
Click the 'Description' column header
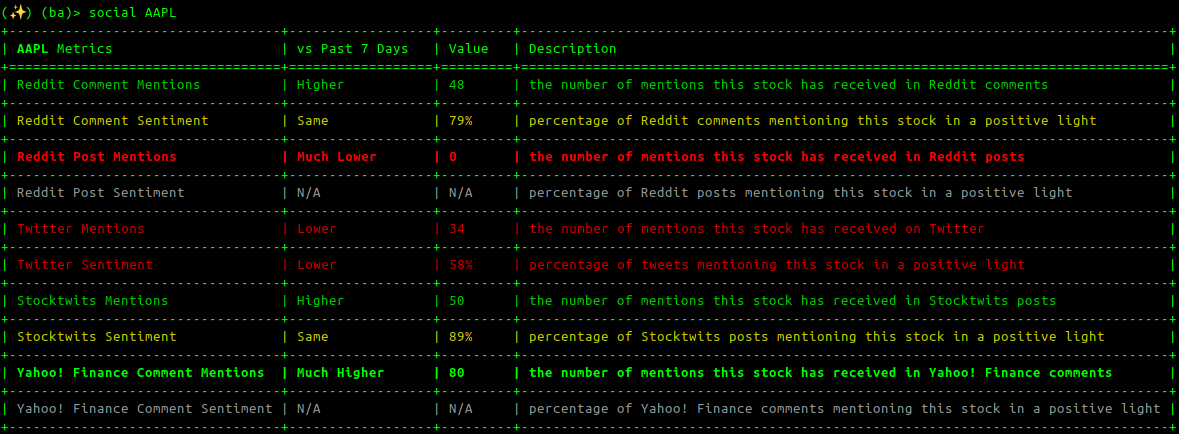point(572,49)
